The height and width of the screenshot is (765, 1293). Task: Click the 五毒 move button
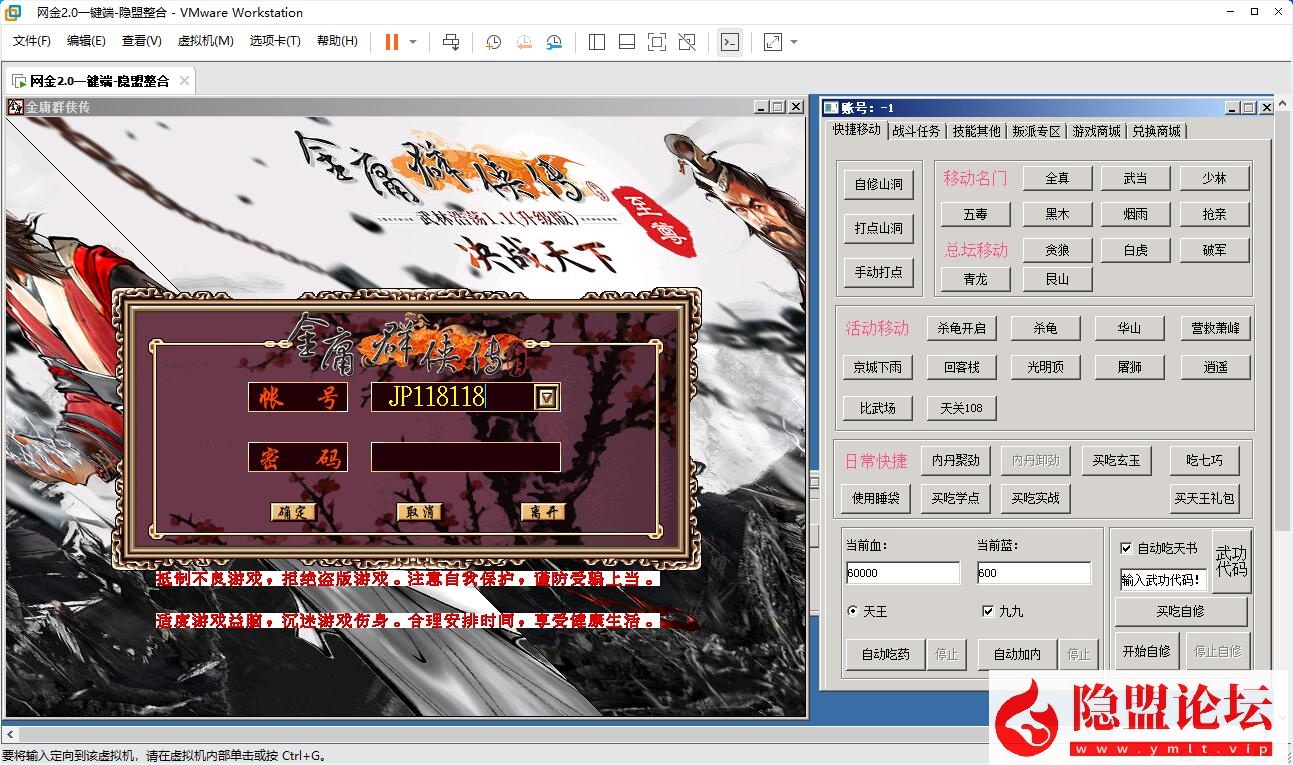coord(975,214)
